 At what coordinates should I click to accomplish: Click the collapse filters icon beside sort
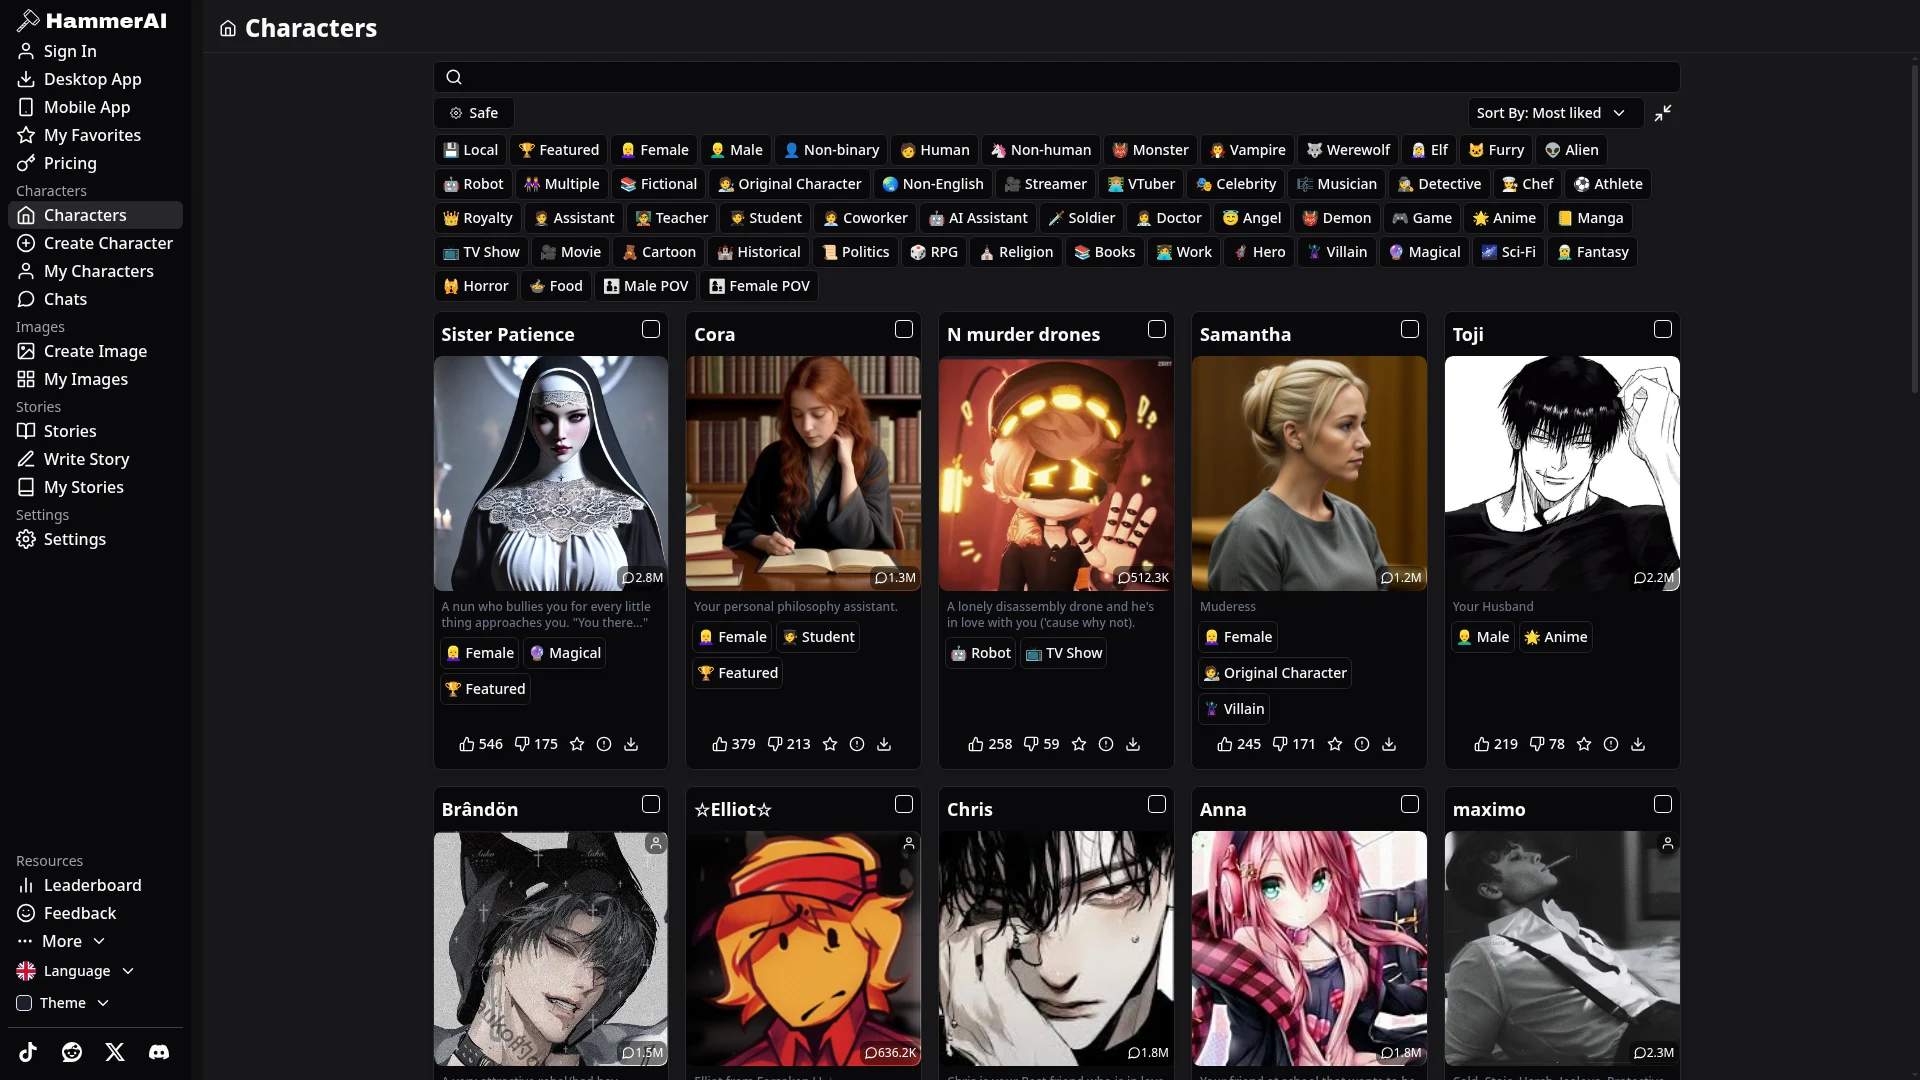pos(1663,113)
